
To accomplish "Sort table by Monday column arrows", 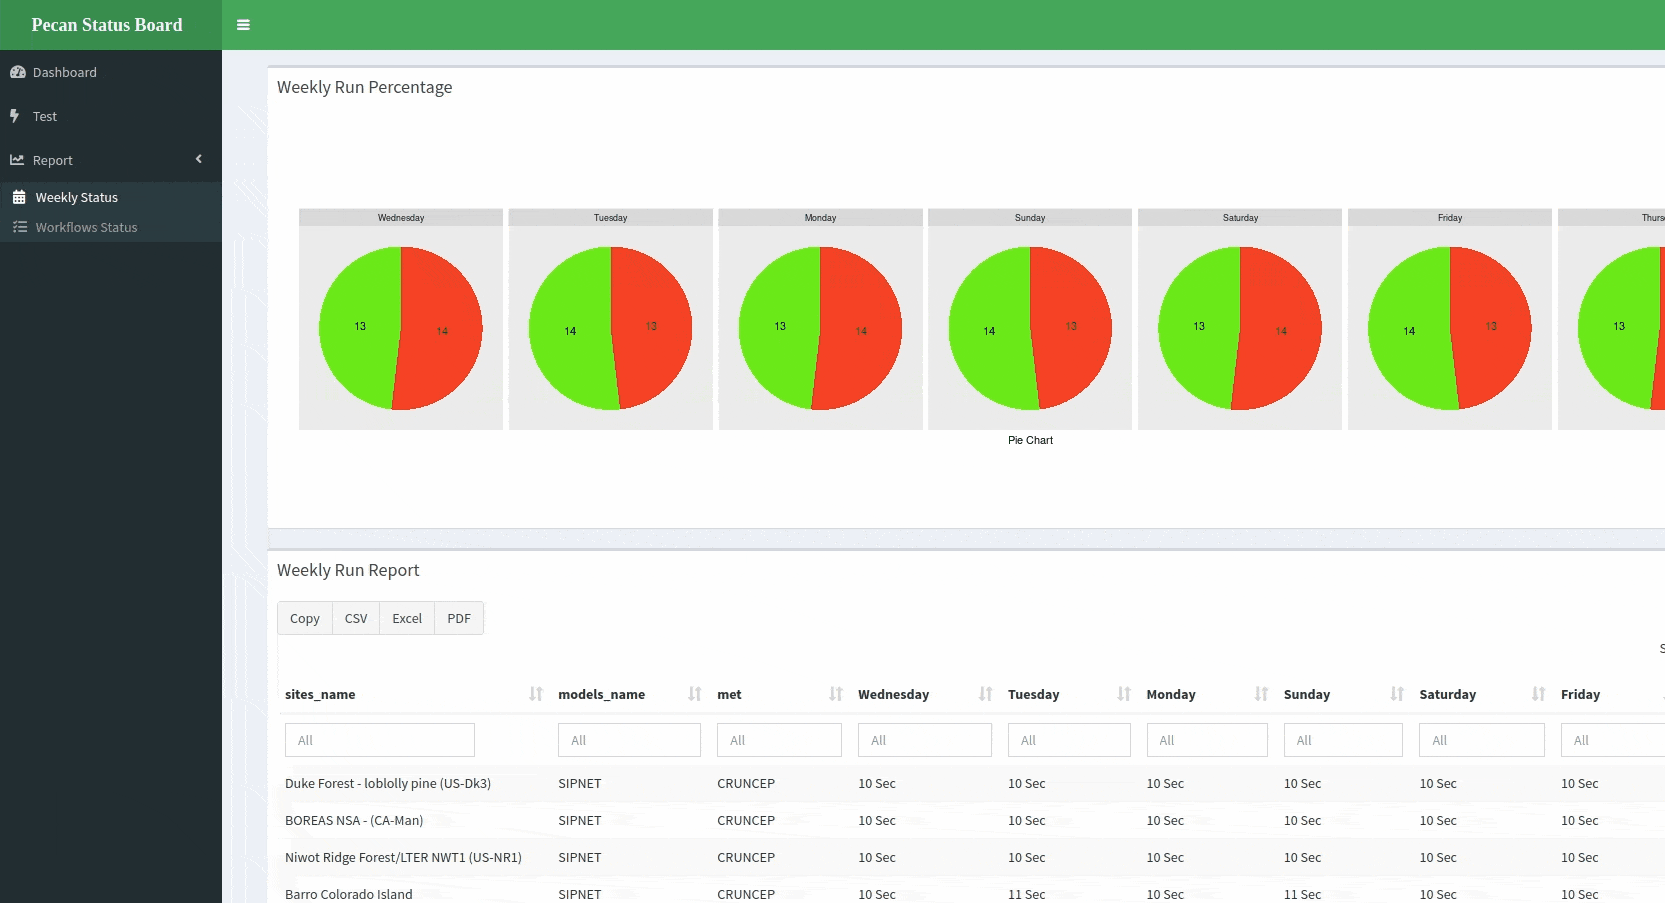I will [x=1261, y=694].
